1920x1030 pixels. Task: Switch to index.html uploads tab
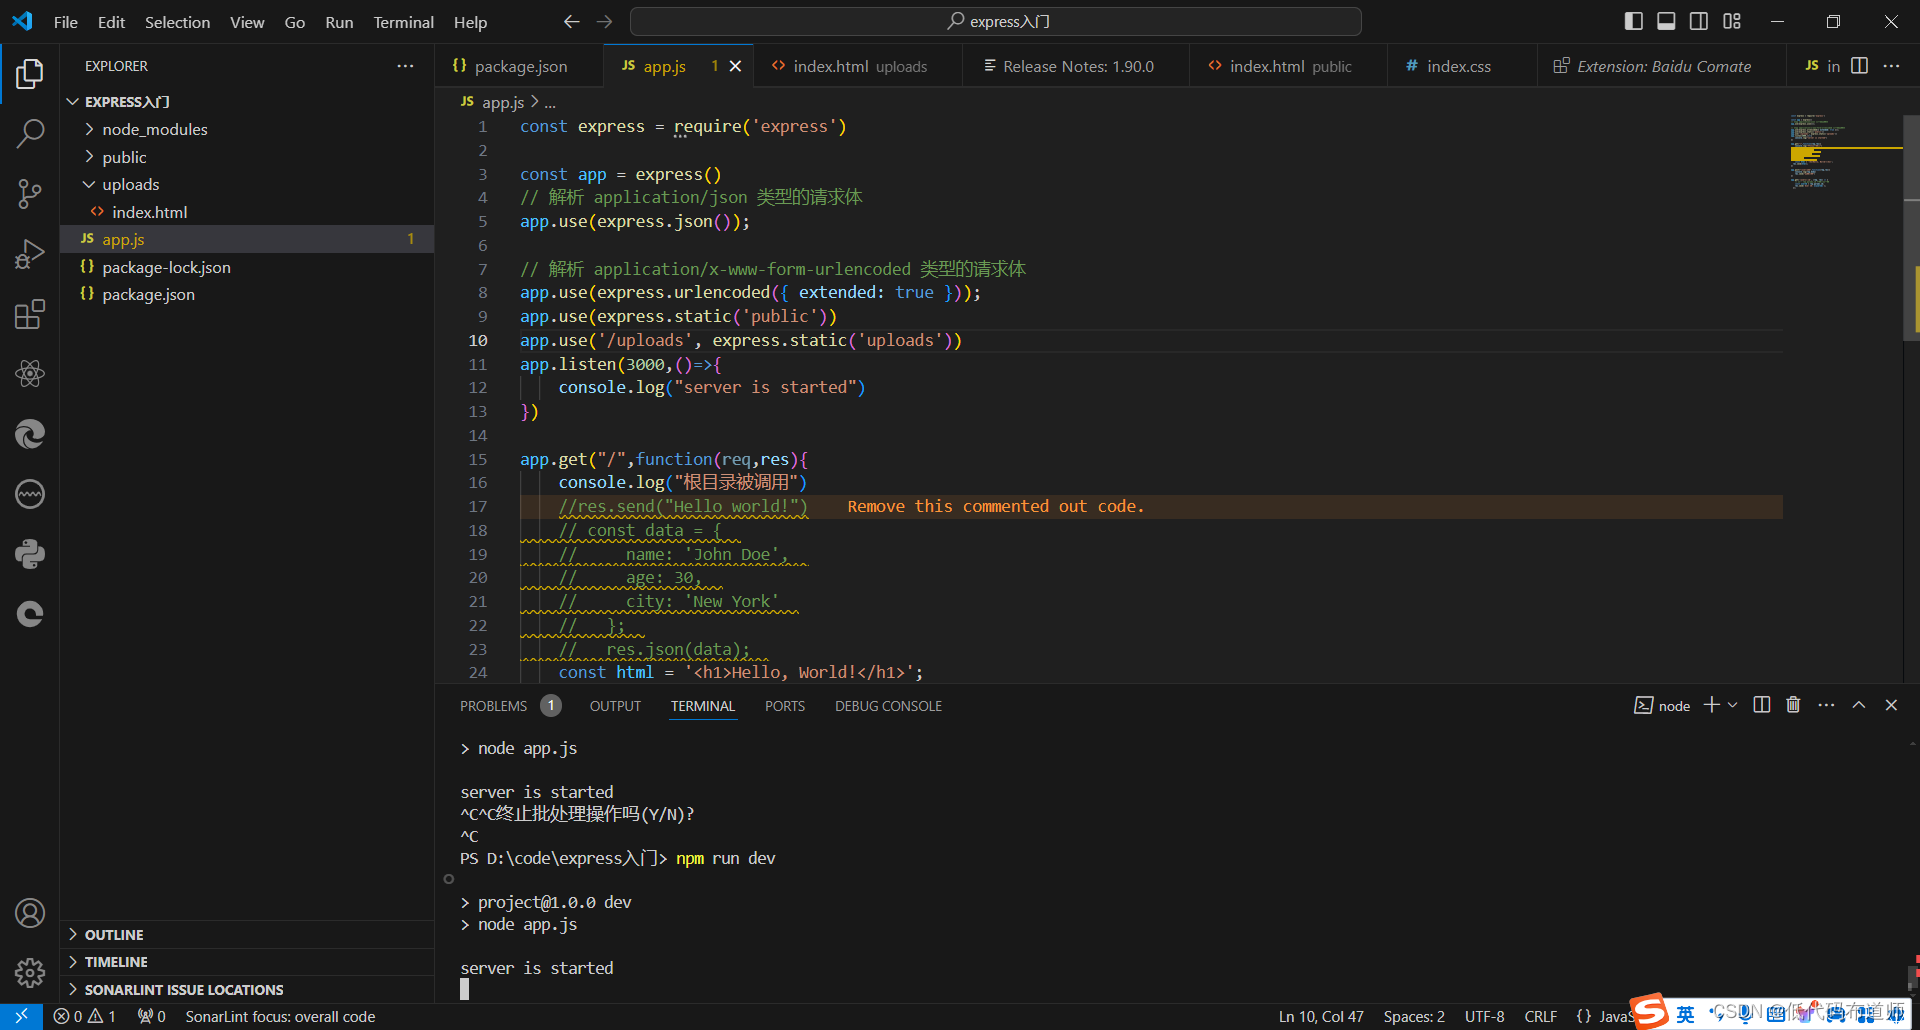click(858, 66)
